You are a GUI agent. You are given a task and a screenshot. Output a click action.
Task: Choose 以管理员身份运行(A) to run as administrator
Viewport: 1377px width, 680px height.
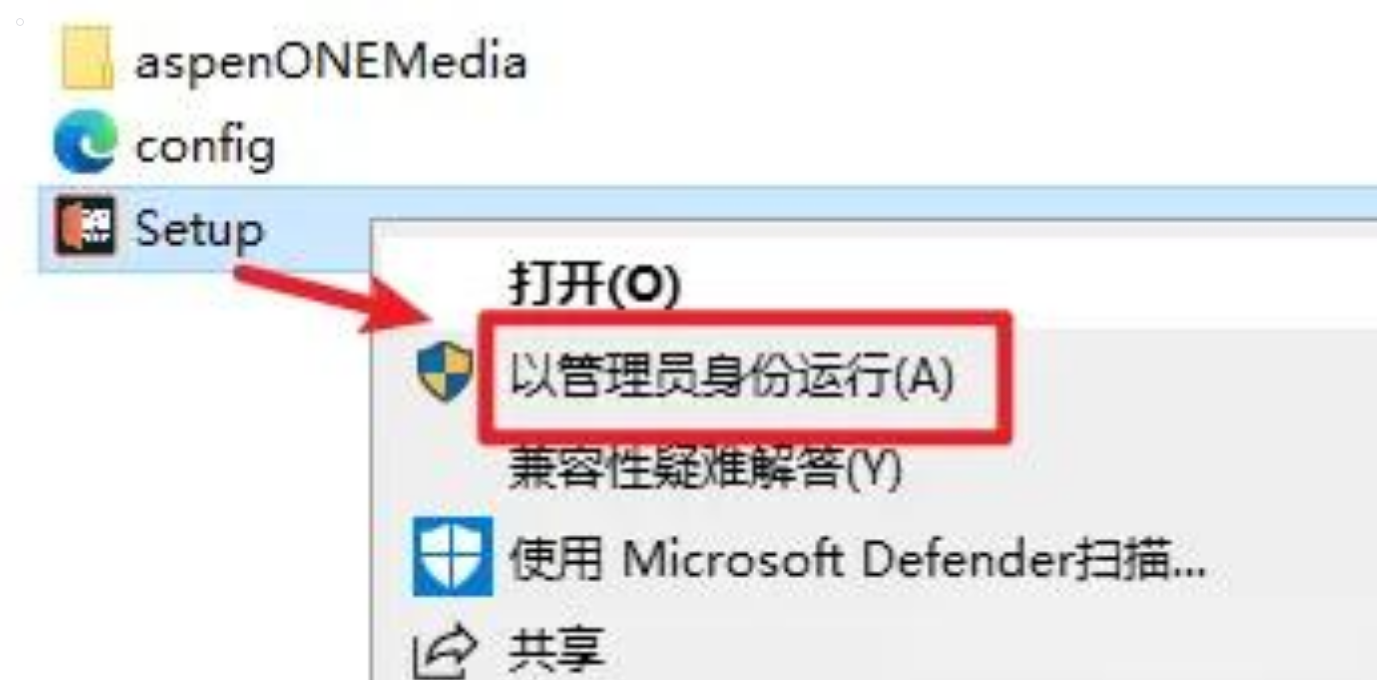[731, 377]
